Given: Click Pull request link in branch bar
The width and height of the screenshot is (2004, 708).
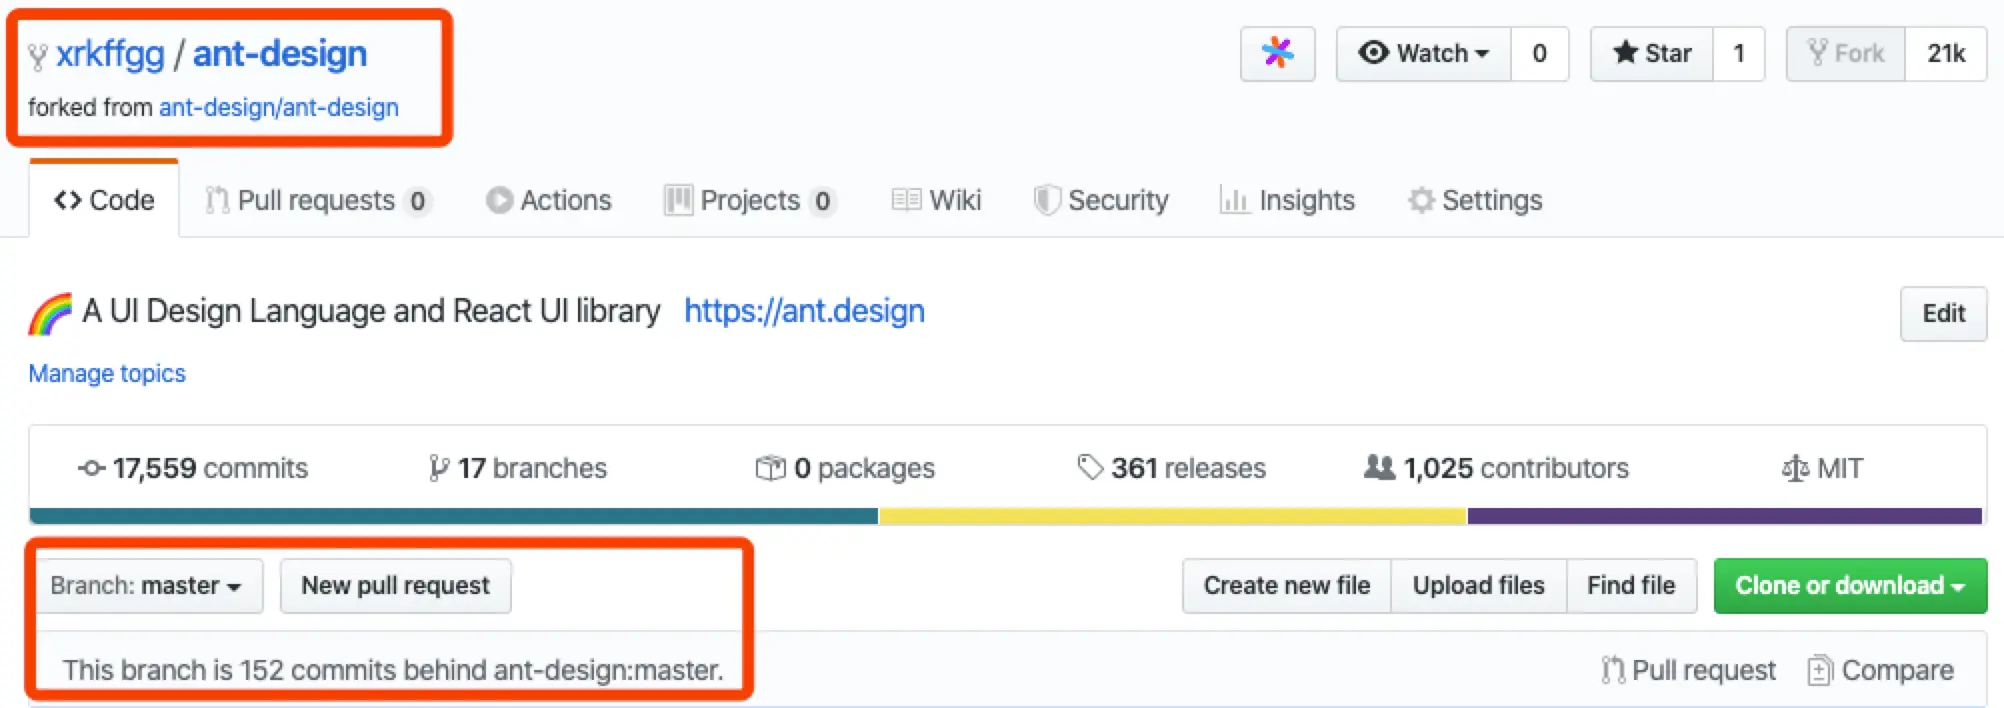Looking at the screenshot, I should [1688, 670].
